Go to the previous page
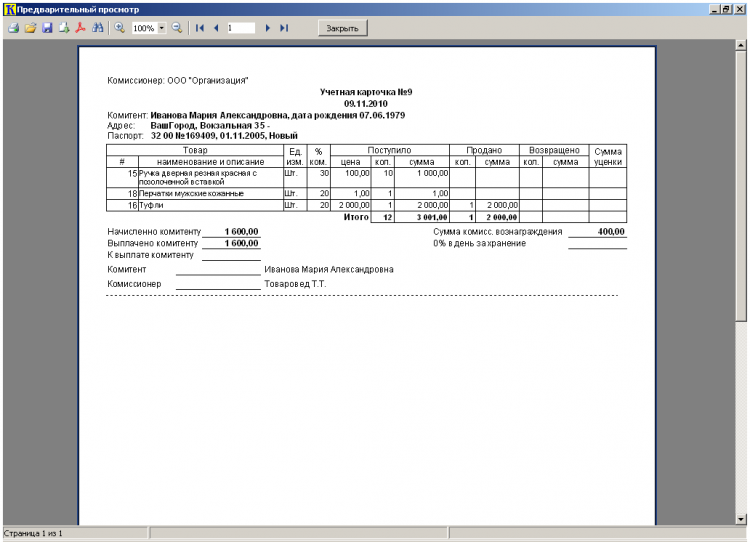The image size is (750, 542). 216,28
